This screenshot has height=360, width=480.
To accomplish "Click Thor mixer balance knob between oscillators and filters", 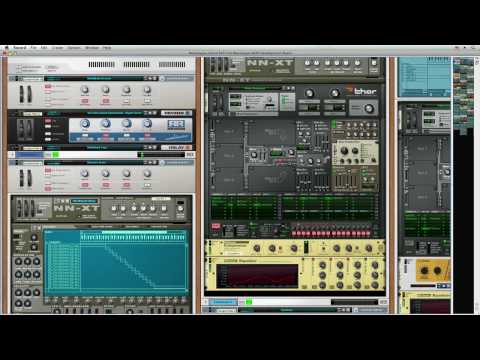I will point(254,155).
